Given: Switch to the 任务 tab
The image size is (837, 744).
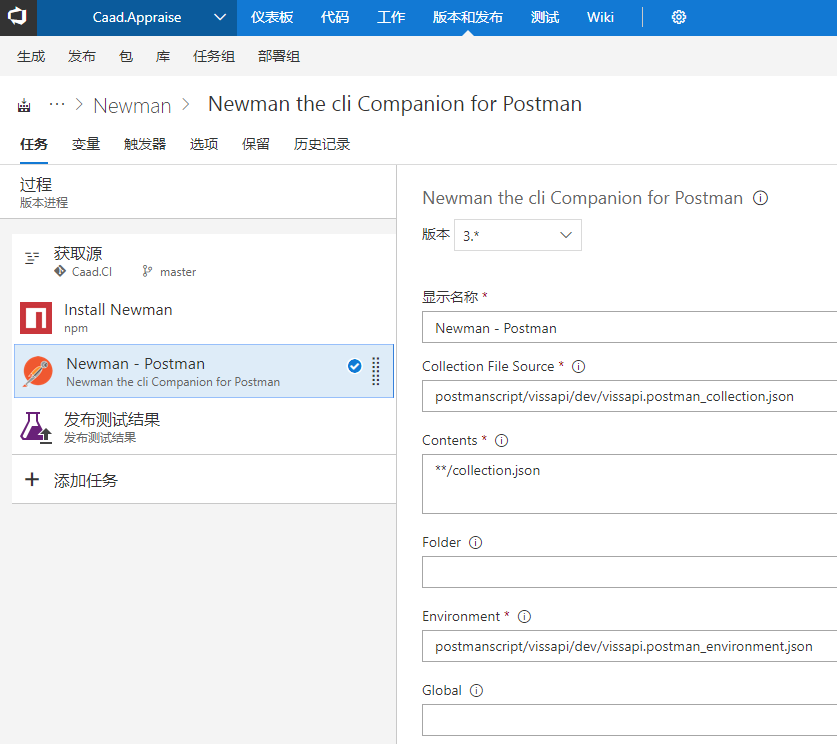Looking at the screenshot, I should [34, 144].
